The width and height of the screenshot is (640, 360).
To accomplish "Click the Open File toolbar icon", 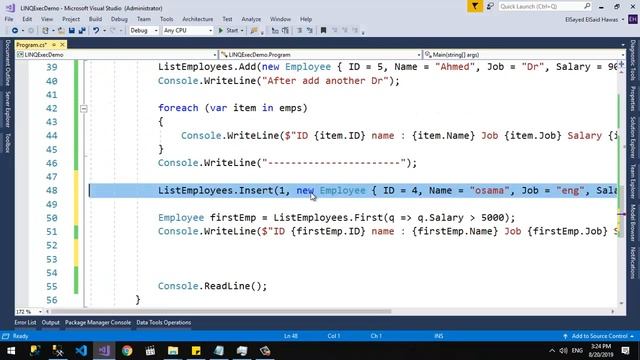I will [x=61, y=31].
